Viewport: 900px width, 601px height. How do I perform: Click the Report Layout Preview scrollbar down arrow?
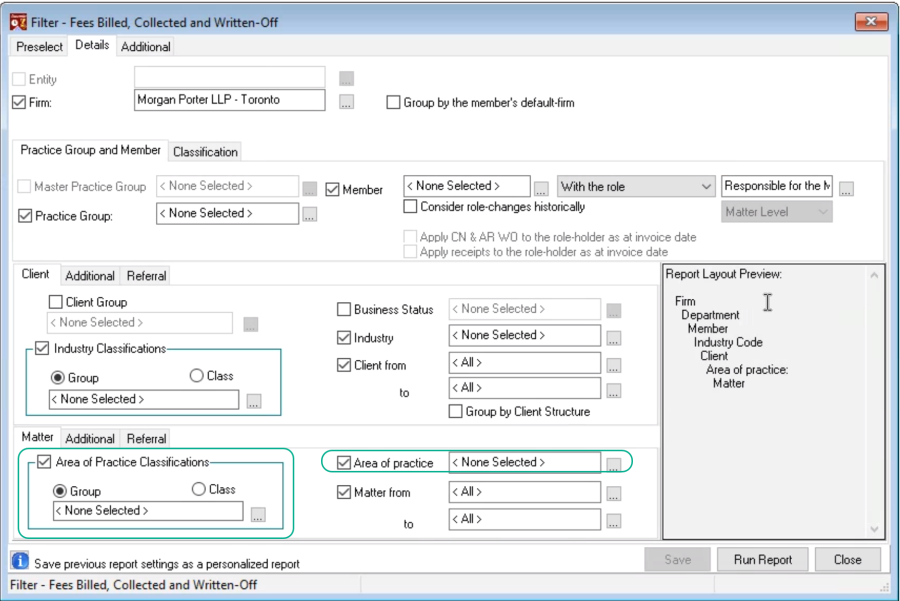click(x=874, y=529)
